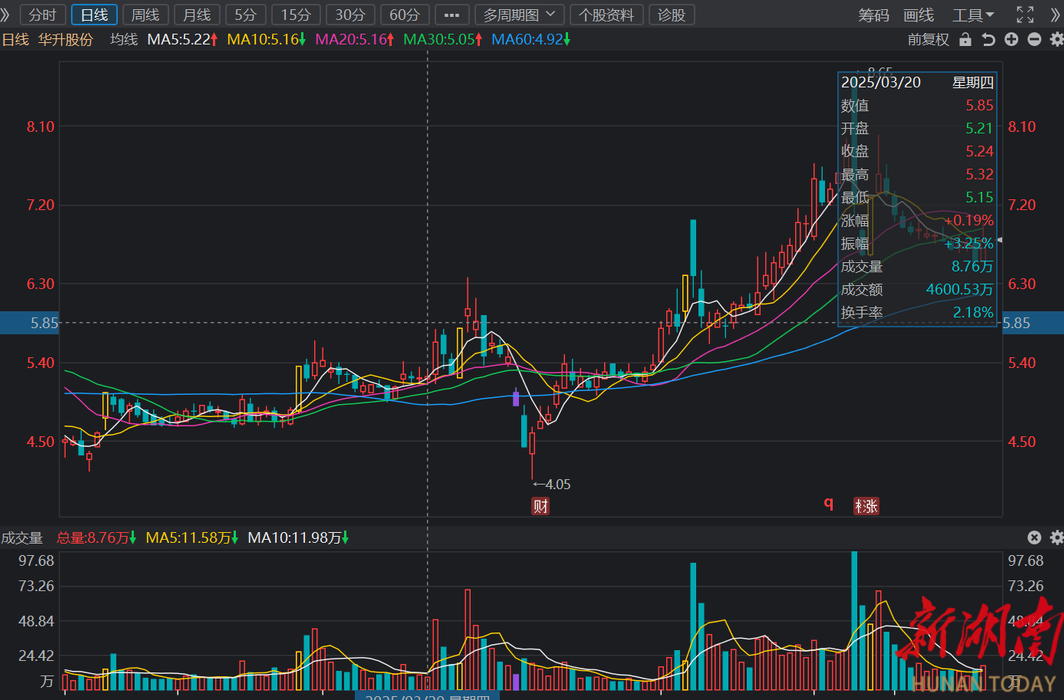Click the volume MA5:11.58万 value
1064x700 pixels.
pos(192,538)
